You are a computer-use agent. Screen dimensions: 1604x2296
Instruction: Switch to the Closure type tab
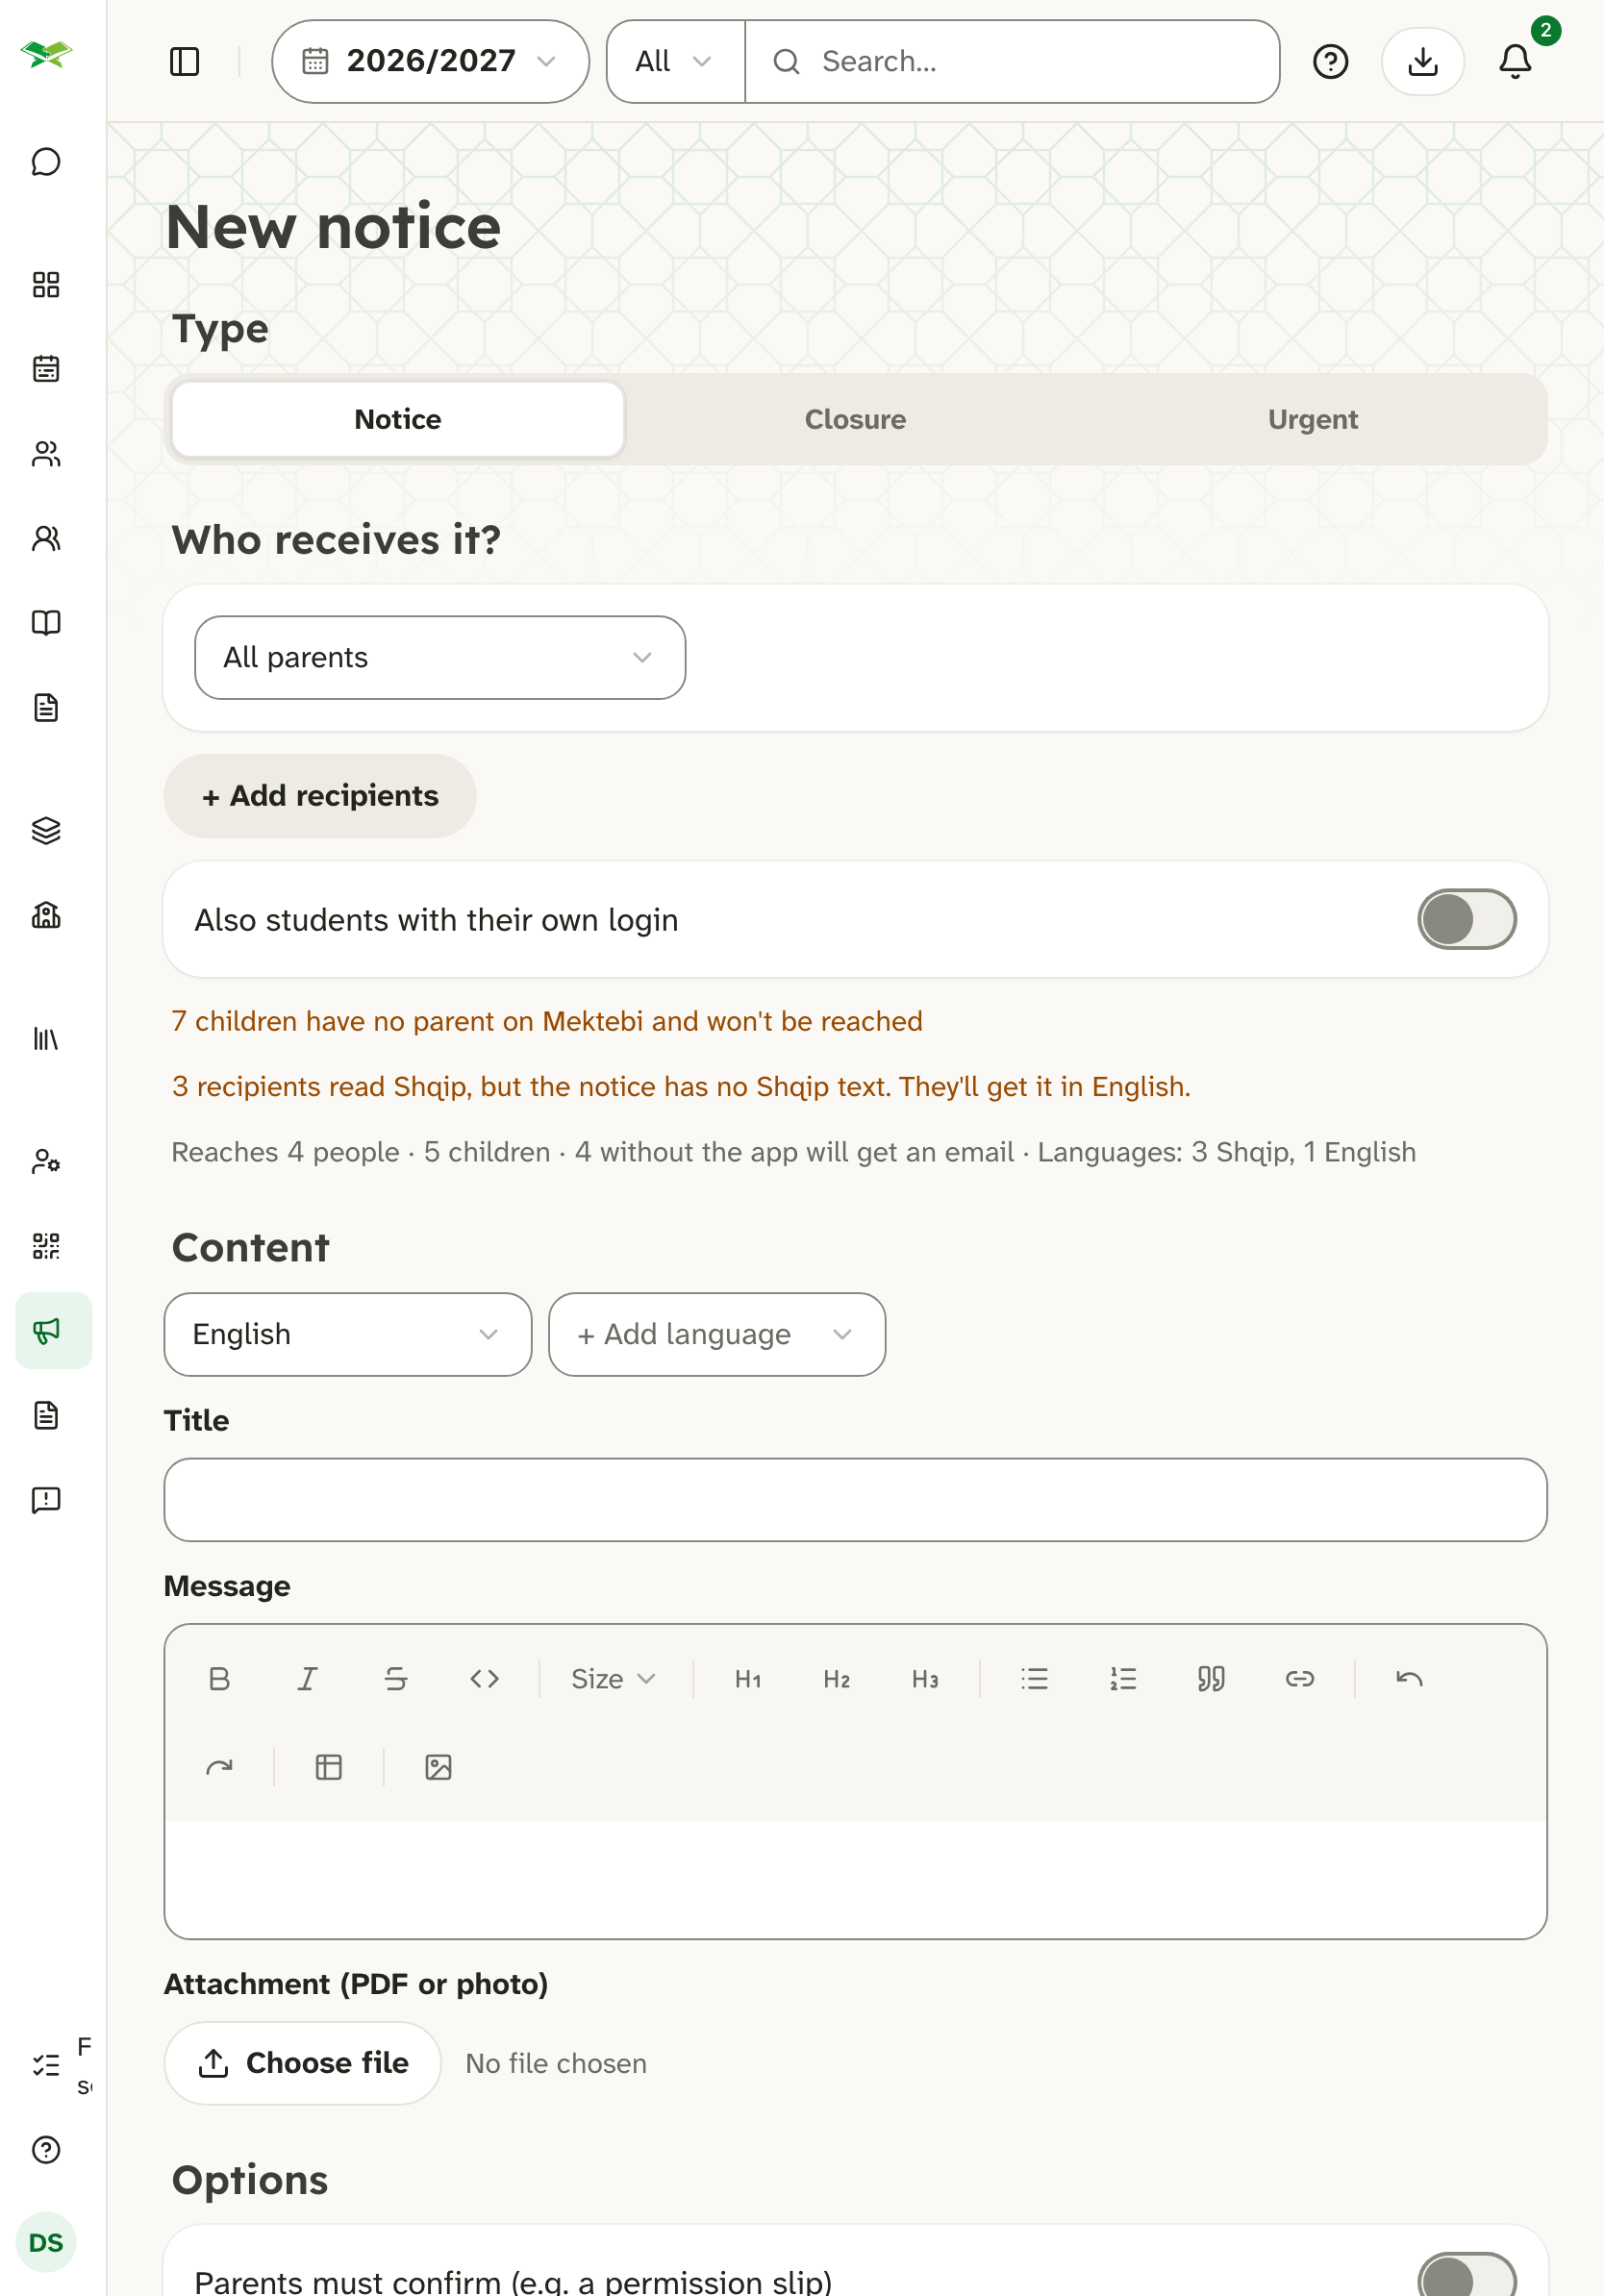point(856,420)
